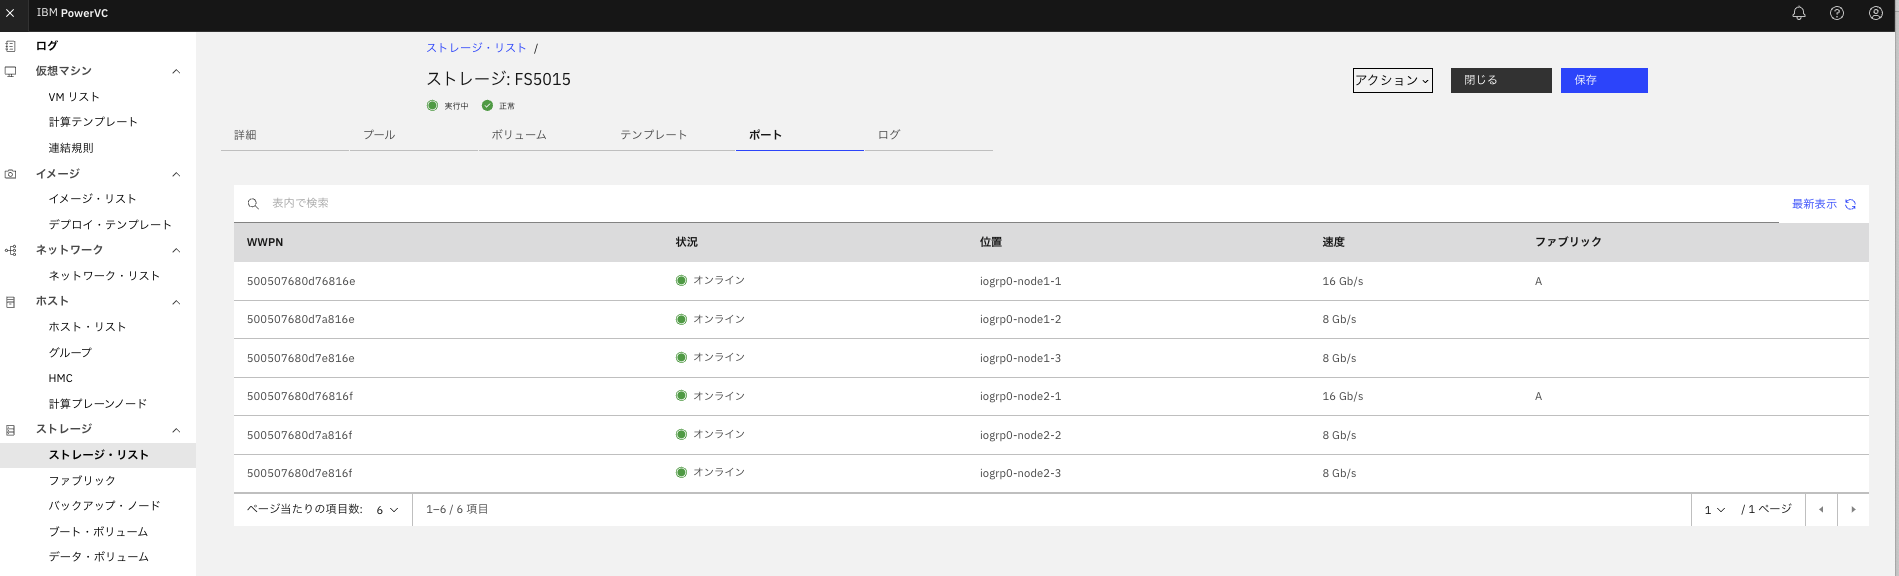
Task: Click the 保存 button
Action: click(1604, 81)
